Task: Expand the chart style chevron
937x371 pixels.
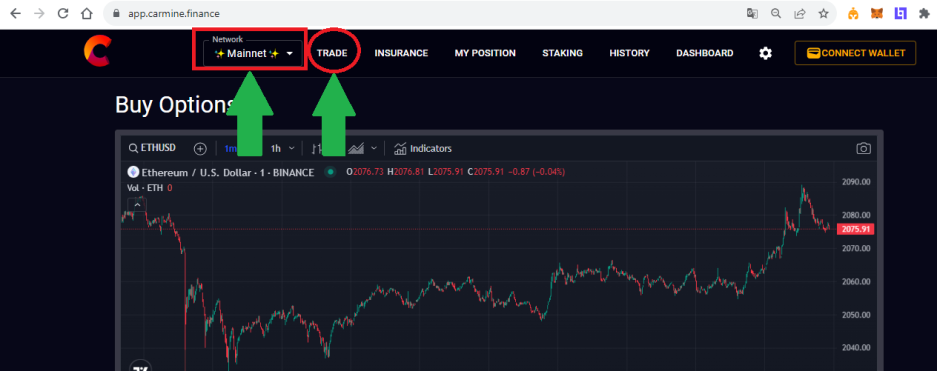Action: click(374, 148)
